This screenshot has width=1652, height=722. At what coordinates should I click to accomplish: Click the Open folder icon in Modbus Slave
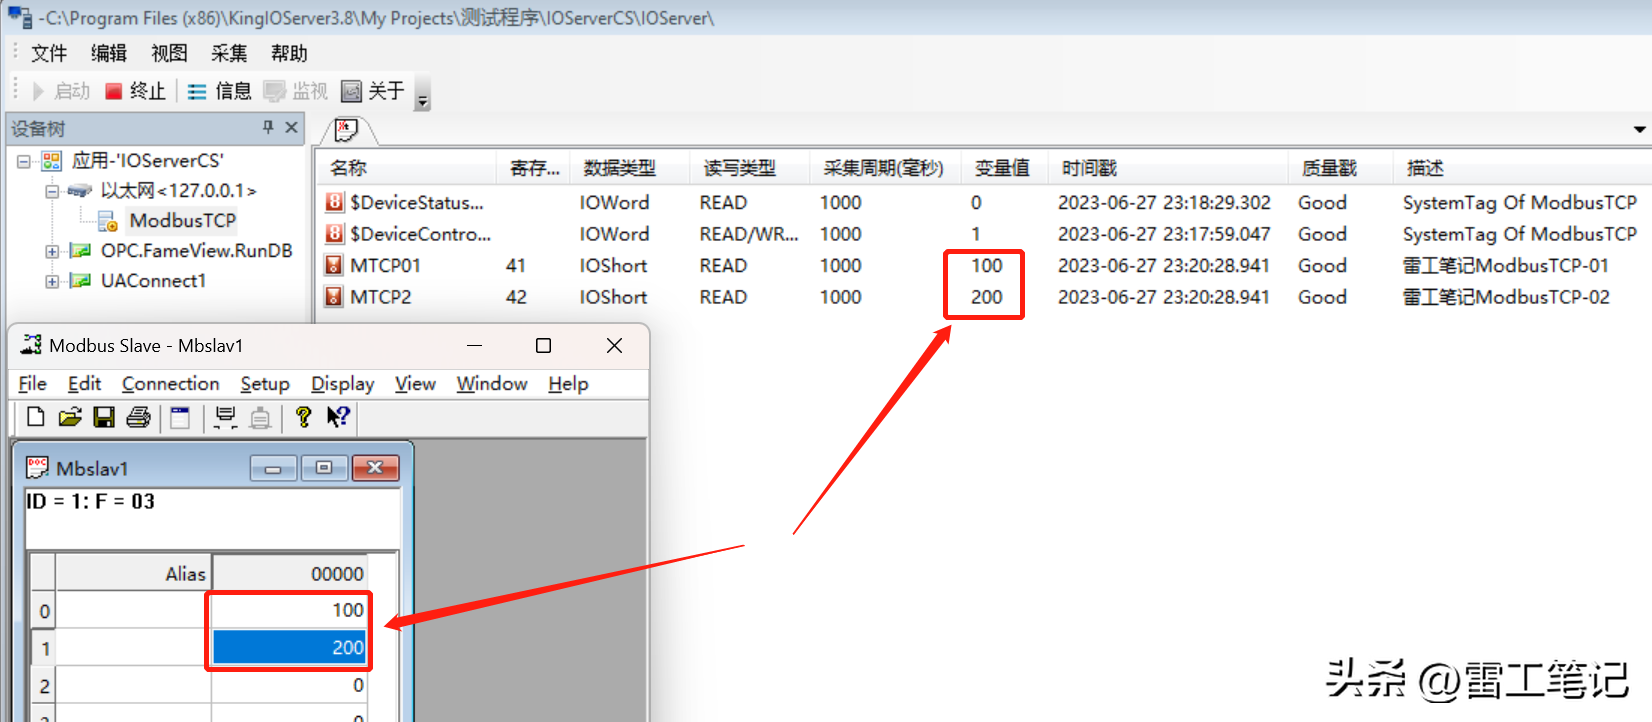tap(70, 417)
